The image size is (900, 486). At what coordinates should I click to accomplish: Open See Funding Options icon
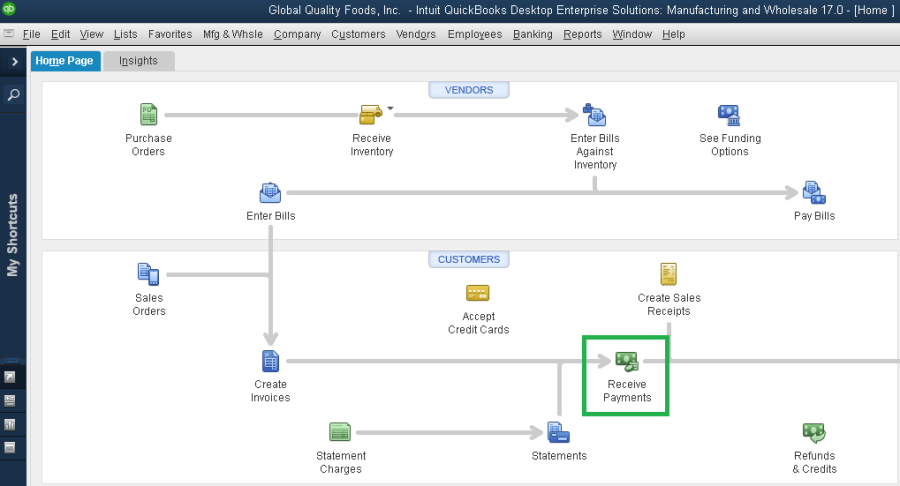point(729,115)
